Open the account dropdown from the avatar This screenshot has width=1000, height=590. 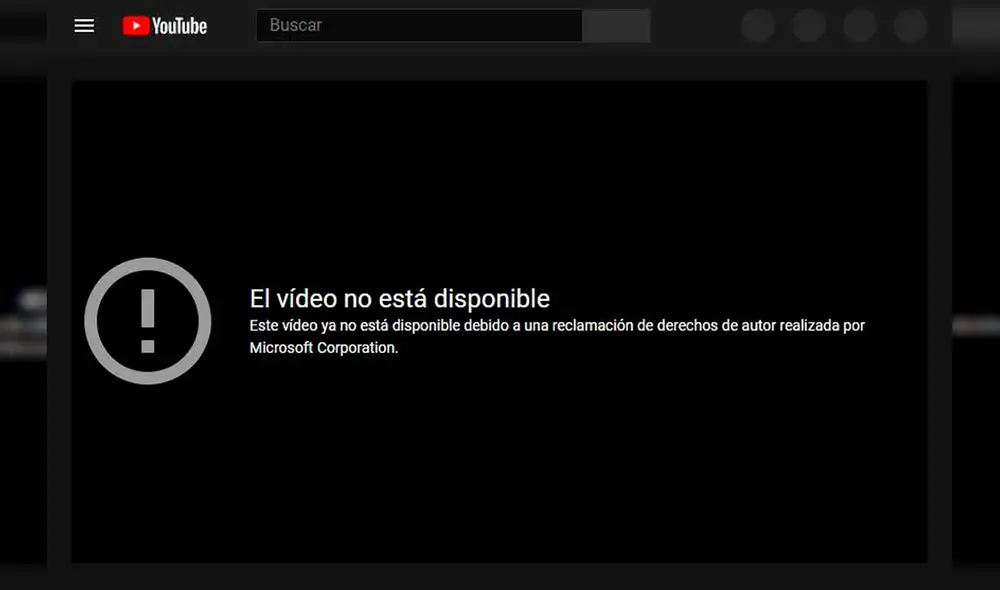(x=911, y=25)
